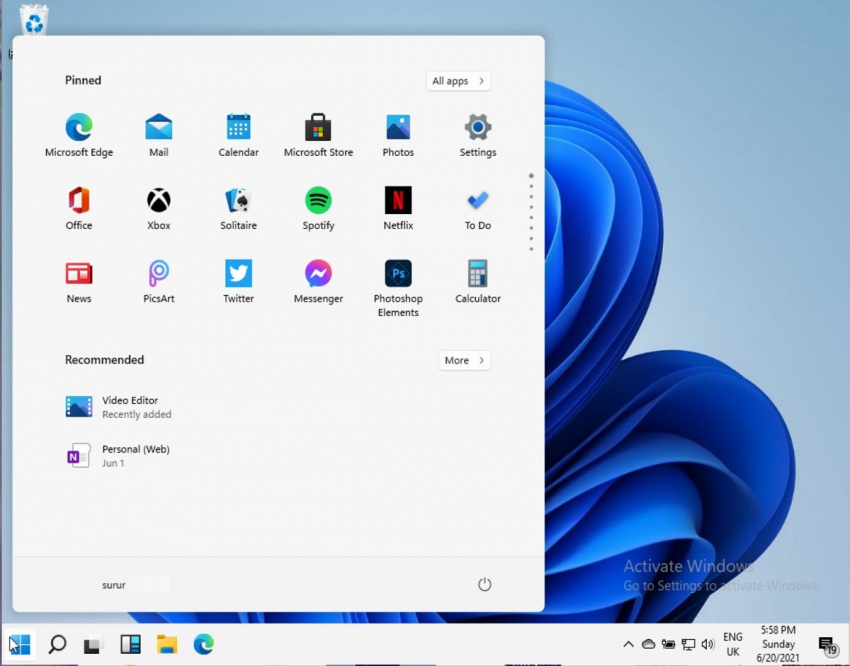Launch the Messenger app
This screenshot has height=666, width=850.
click(318, 274)
